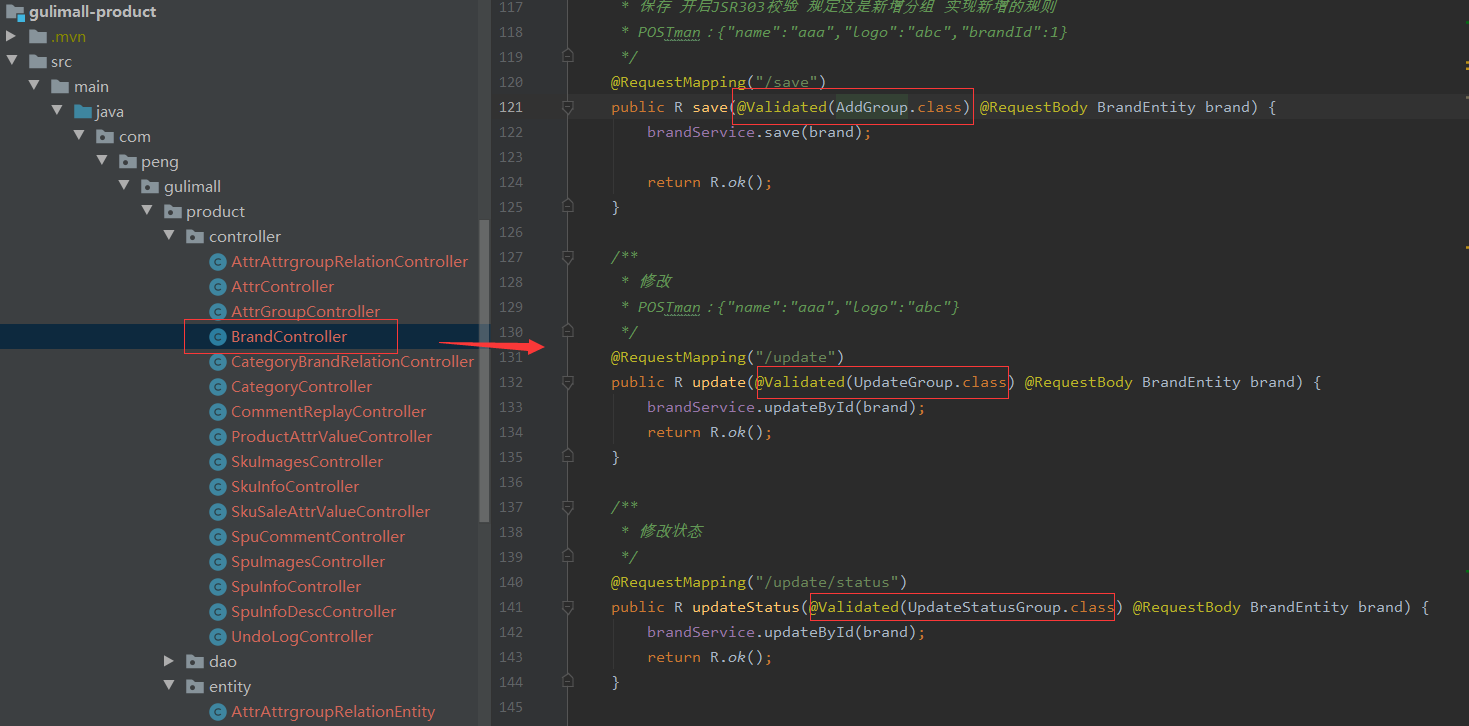Click the entity package icon
Screen dimensions: 1469x726
pyautogui.click(x=196, y=686)
